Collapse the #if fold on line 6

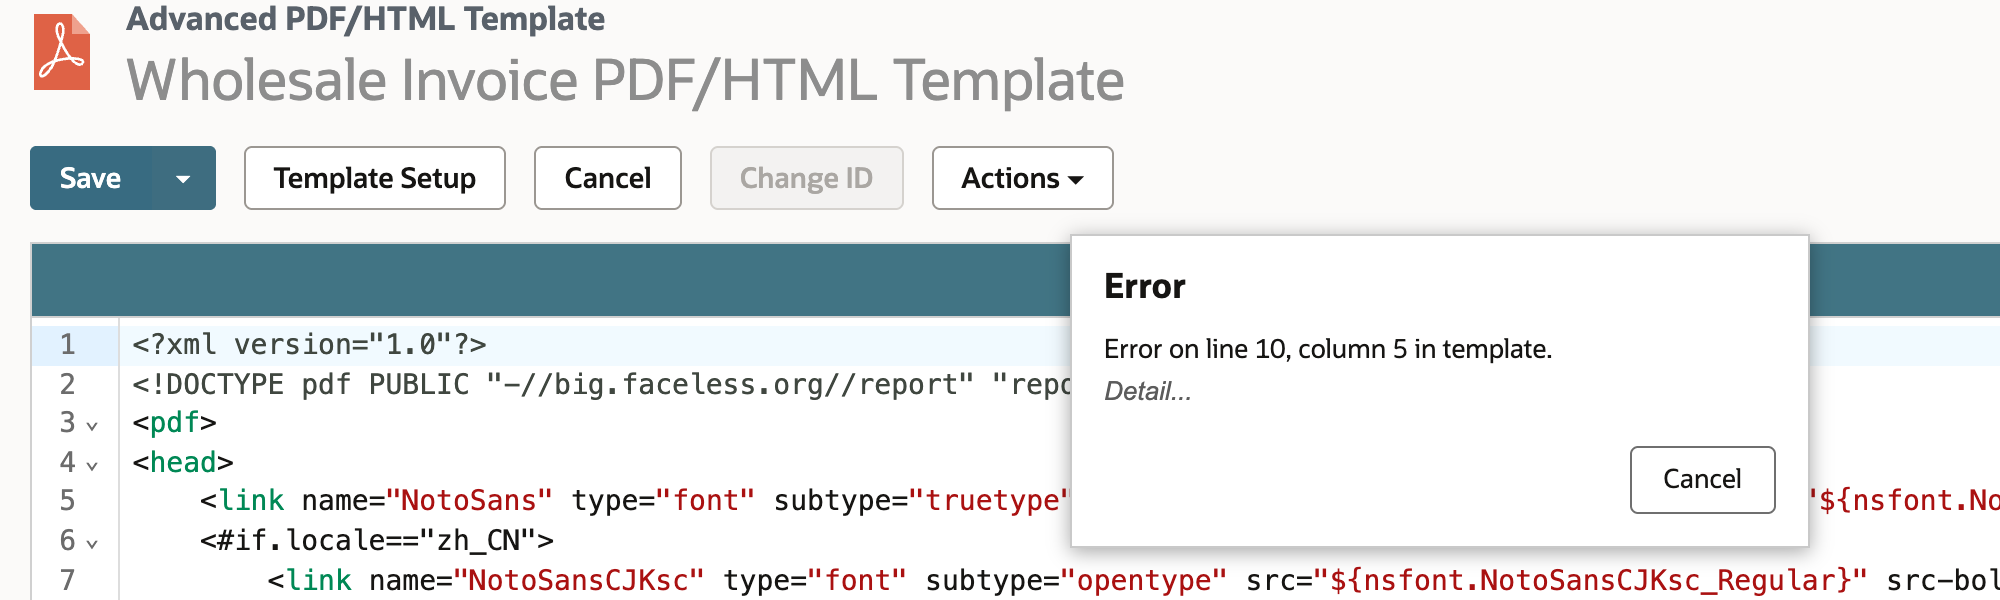[92, 543]
